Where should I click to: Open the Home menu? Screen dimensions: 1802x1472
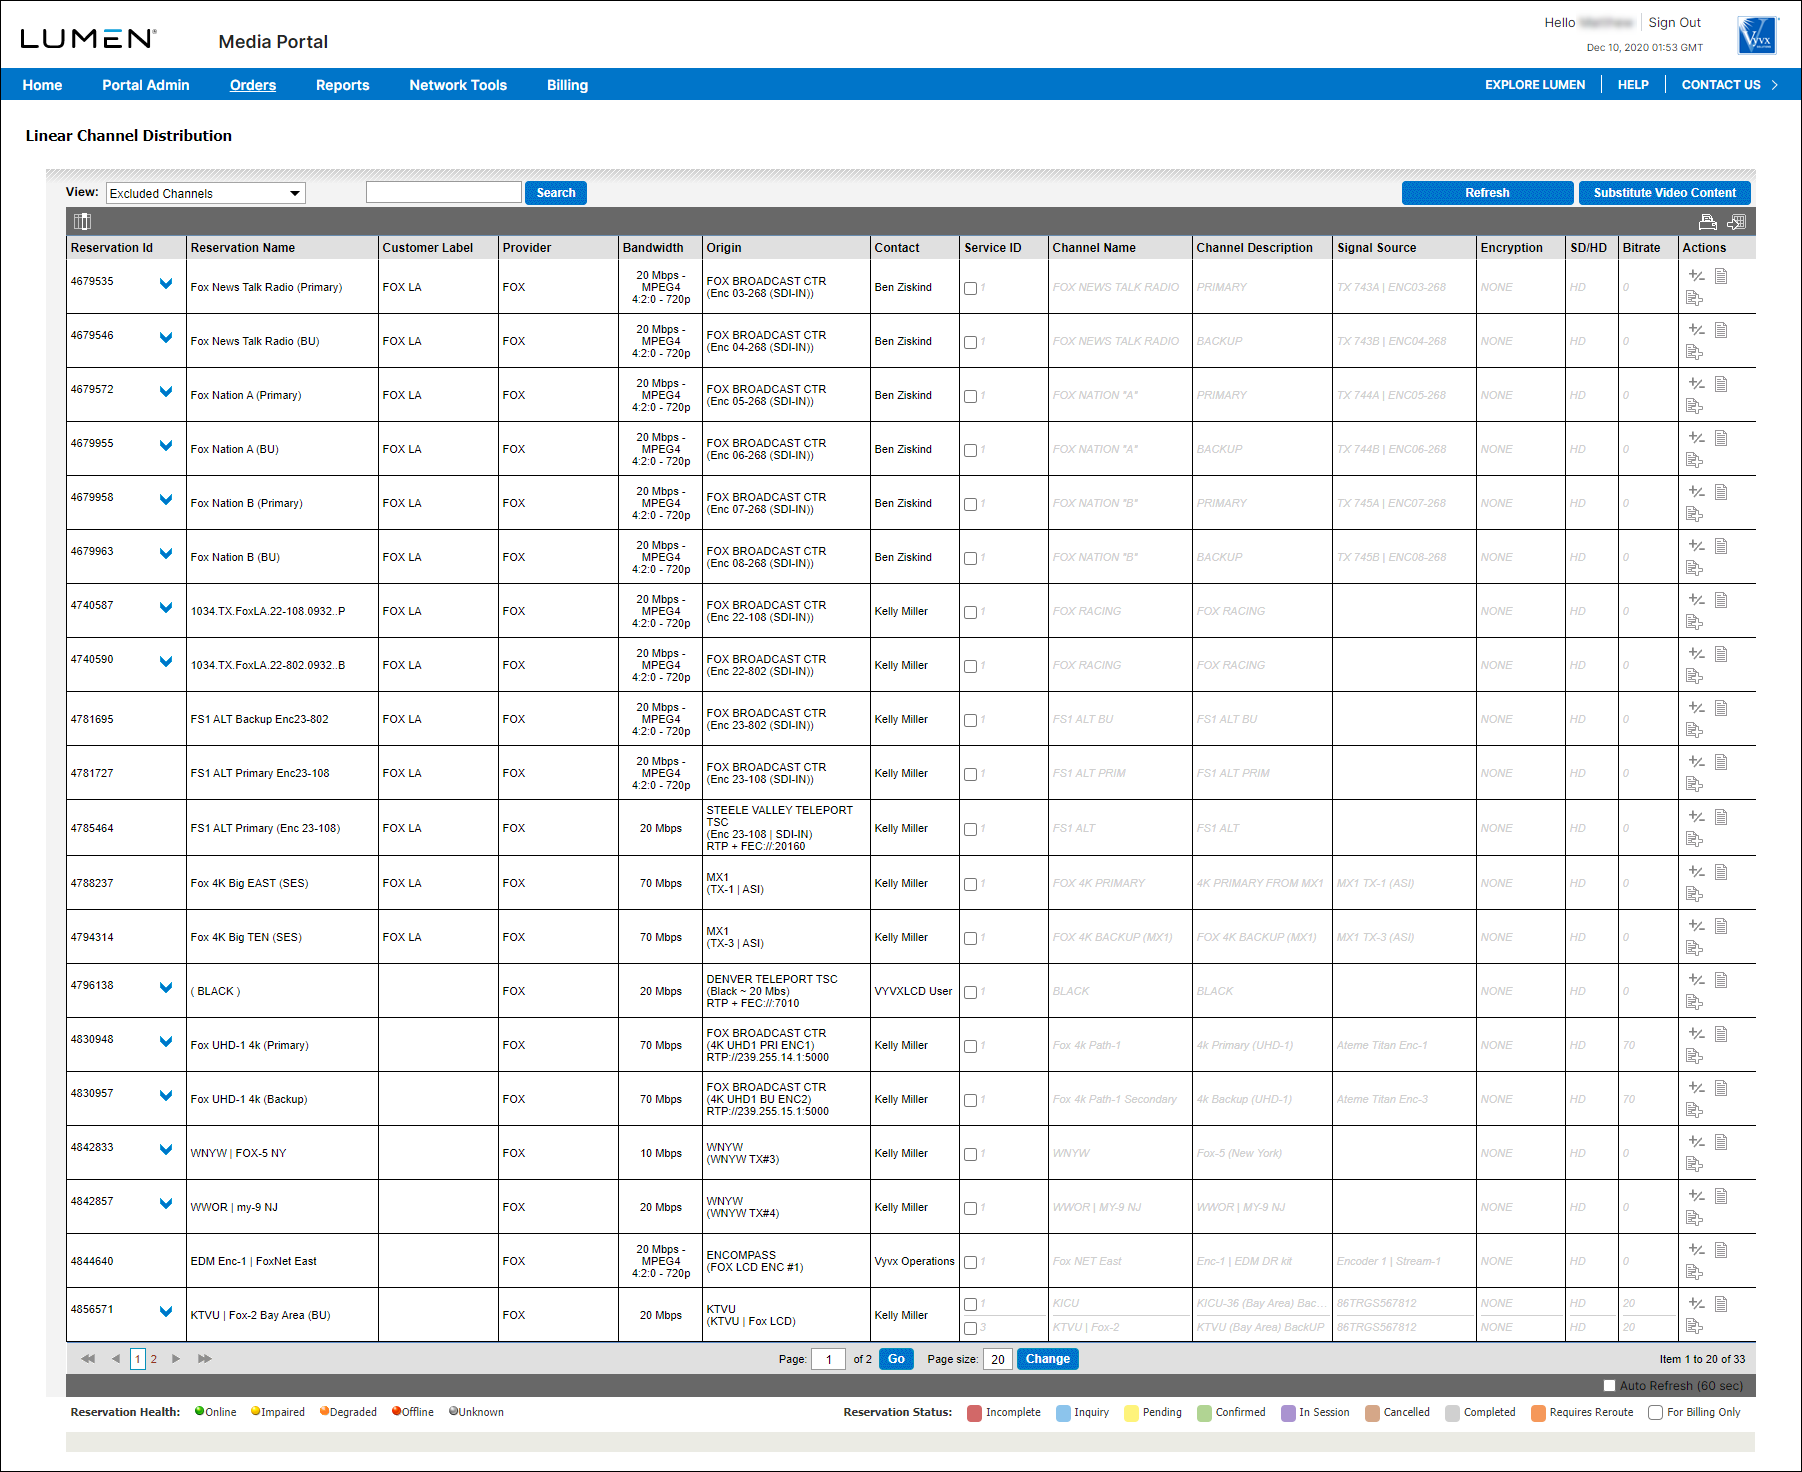42,85
